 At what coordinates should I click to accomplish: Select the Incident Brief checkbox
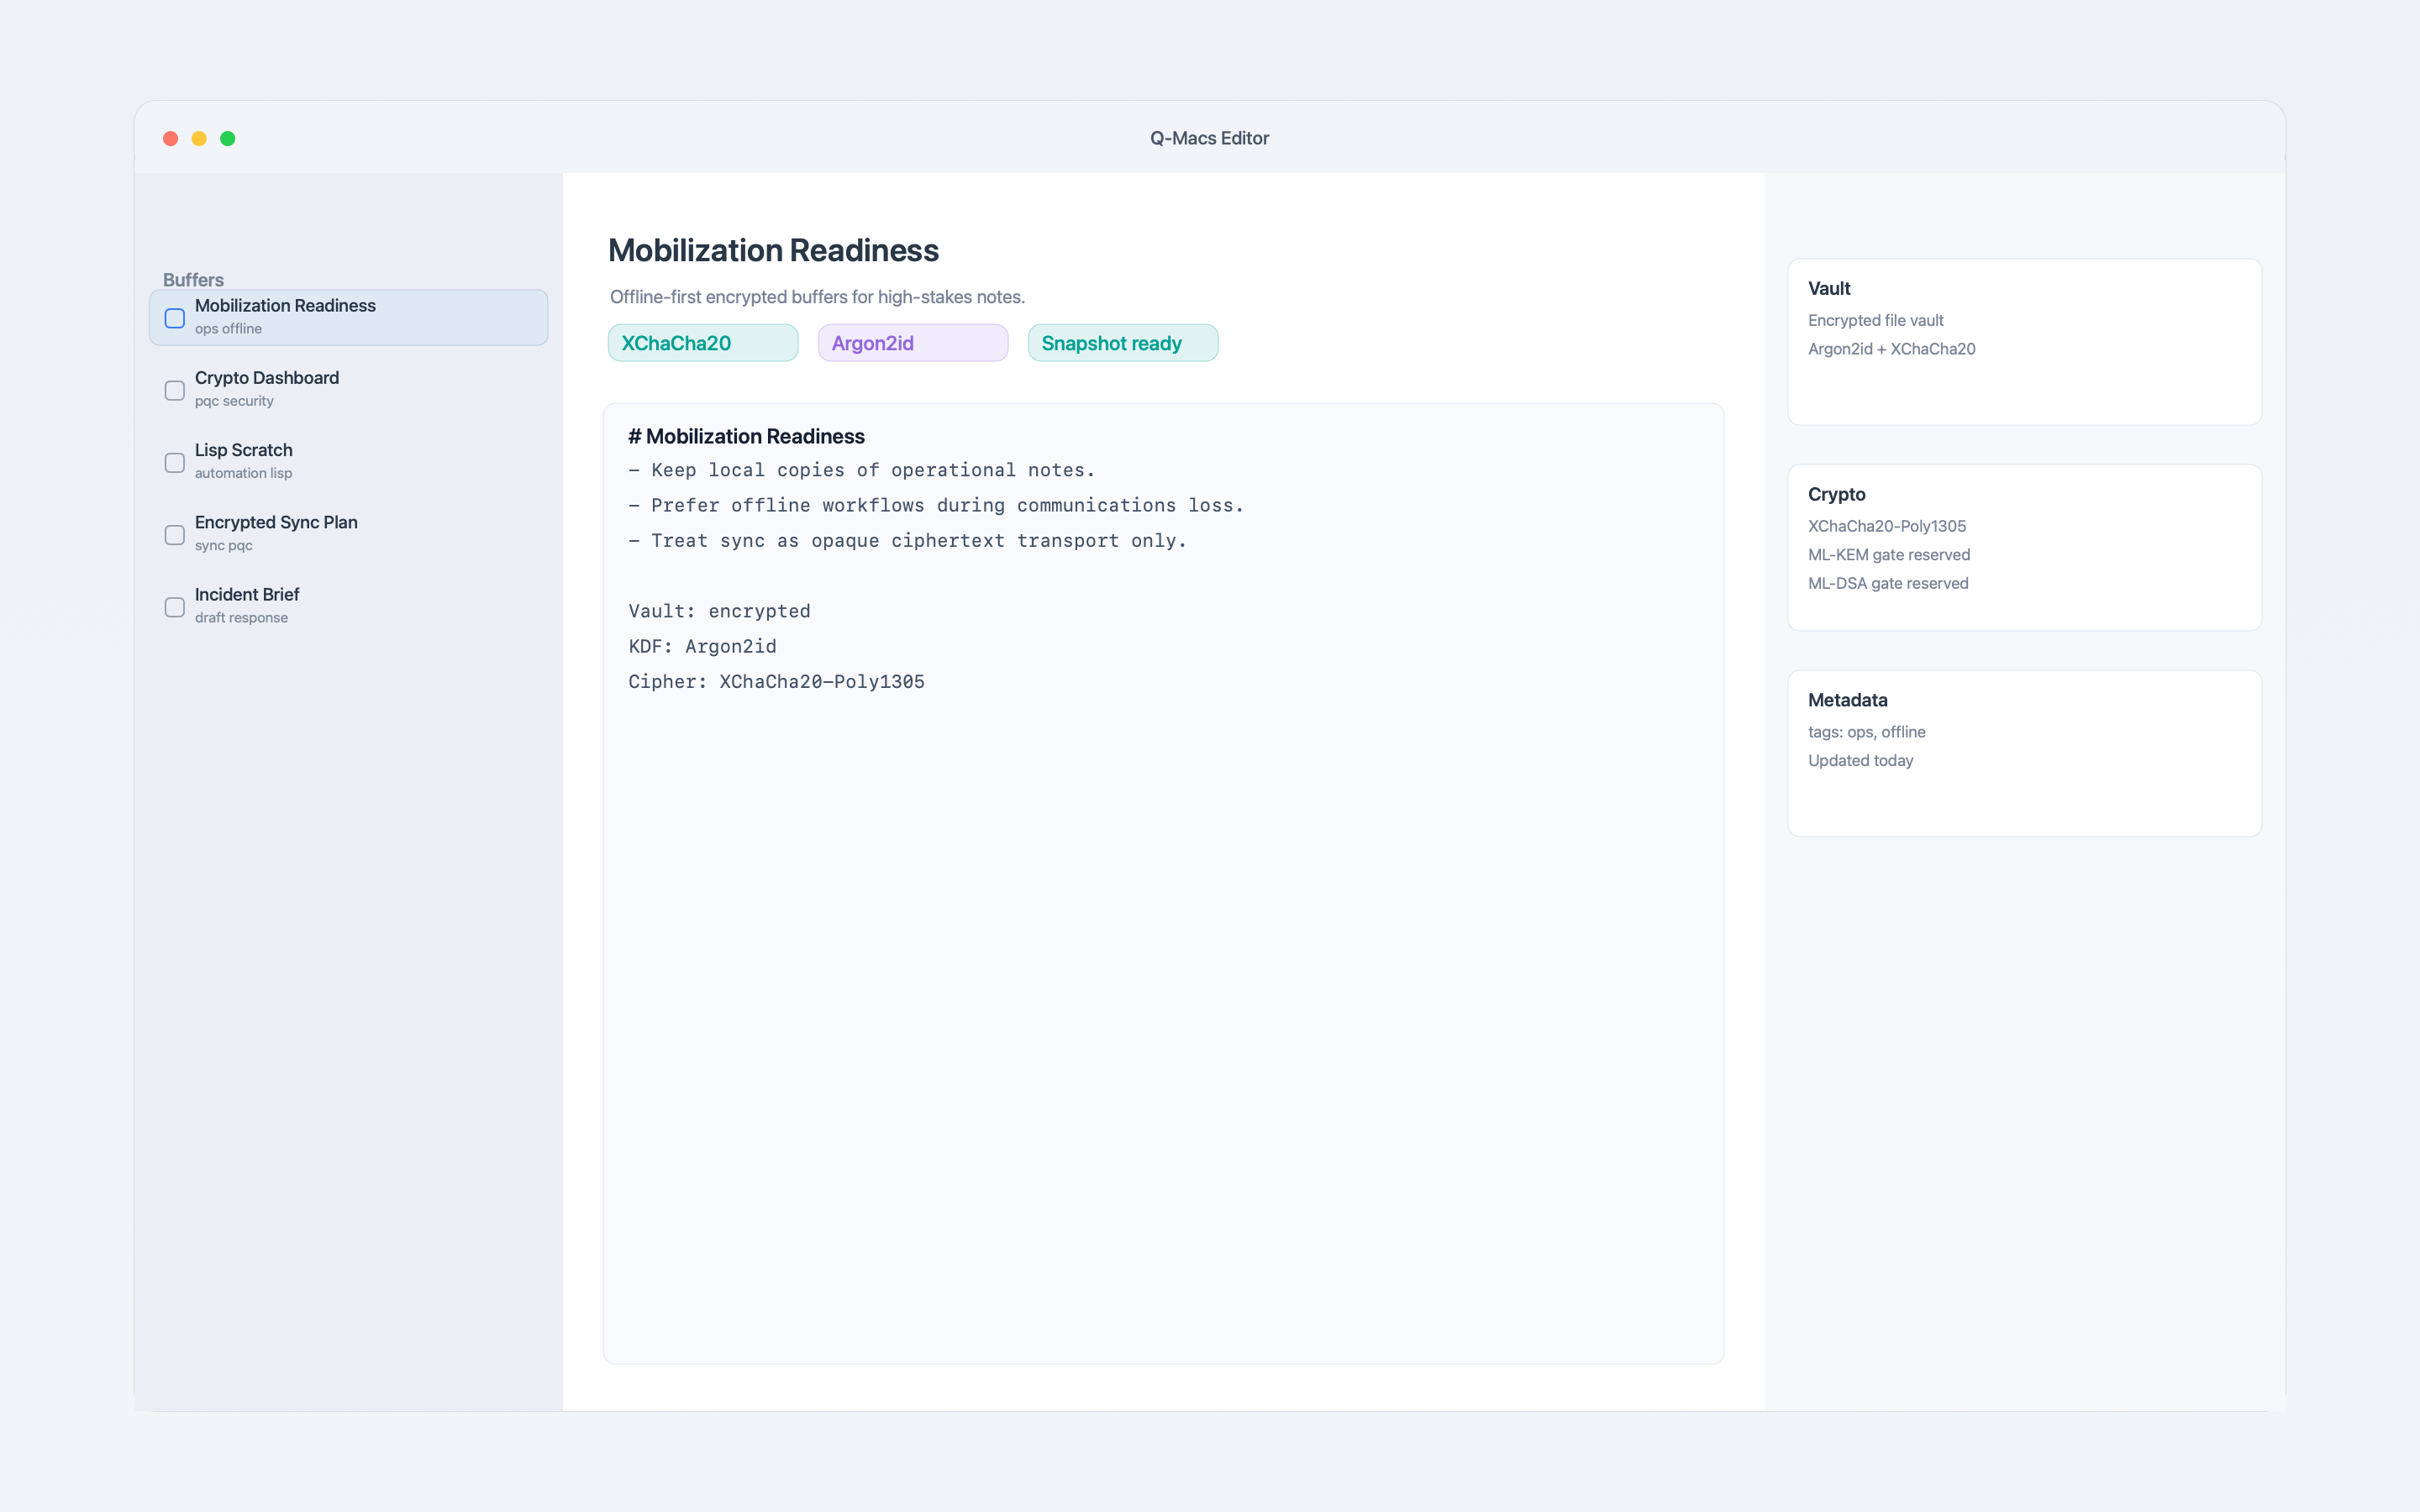pyautogui.click(x=174, y=607)
